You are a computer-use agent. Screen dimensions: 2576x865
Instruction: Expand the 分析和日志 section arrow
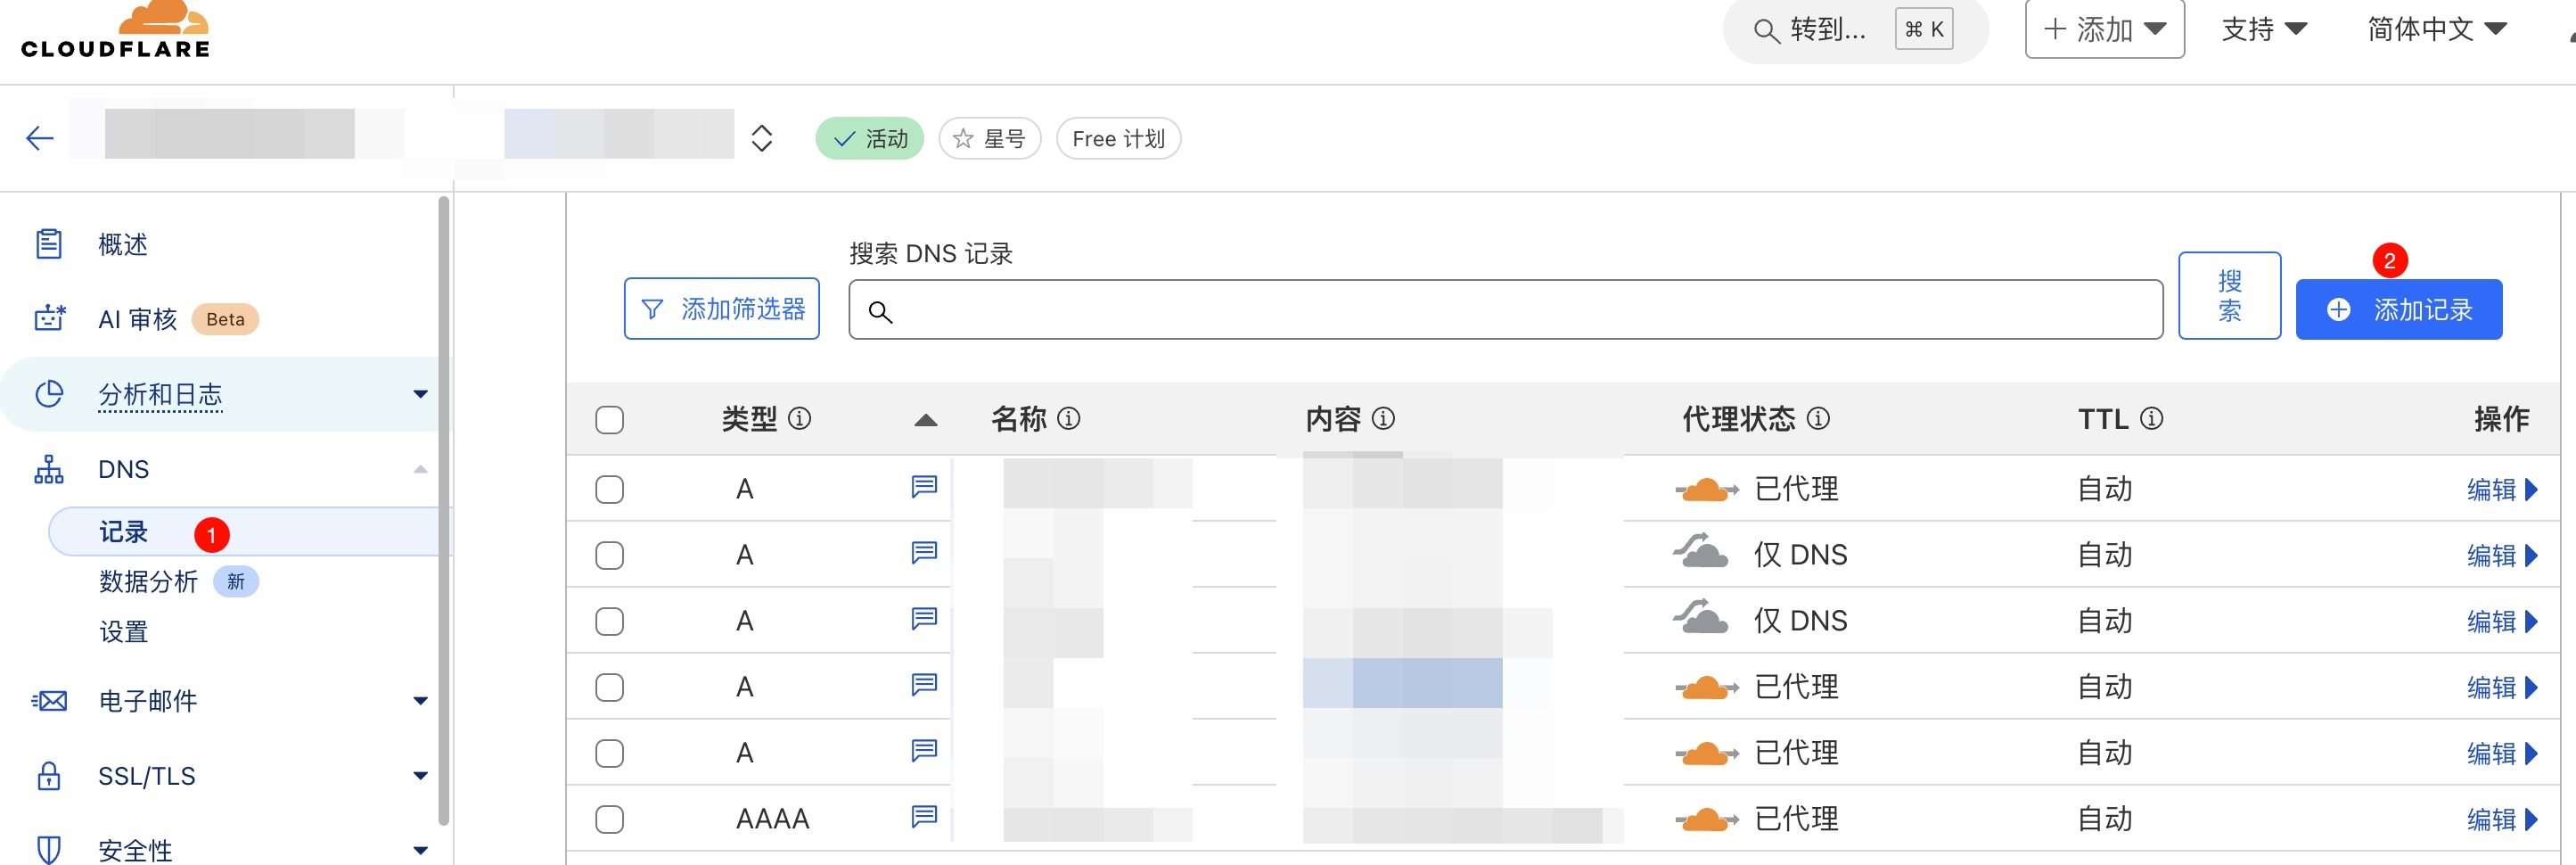coord(420,394)
